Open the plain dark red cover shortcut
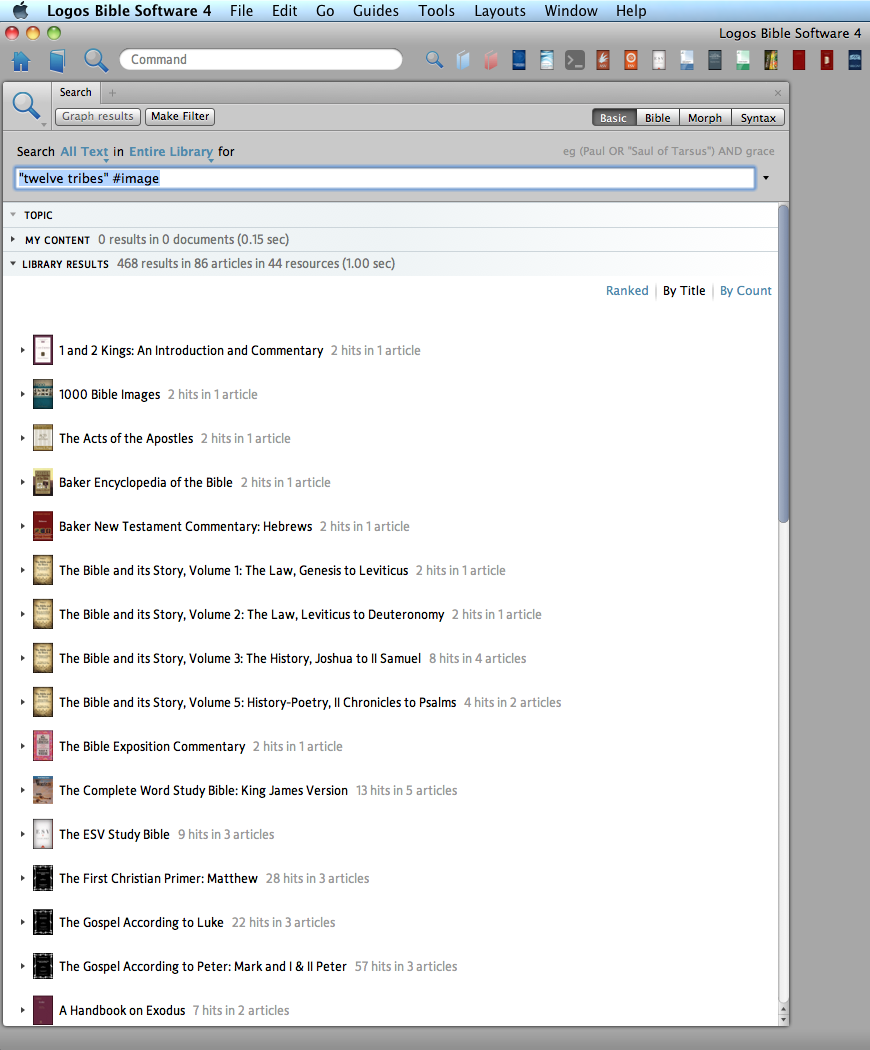870x1050 pixels. coord(798,60)
